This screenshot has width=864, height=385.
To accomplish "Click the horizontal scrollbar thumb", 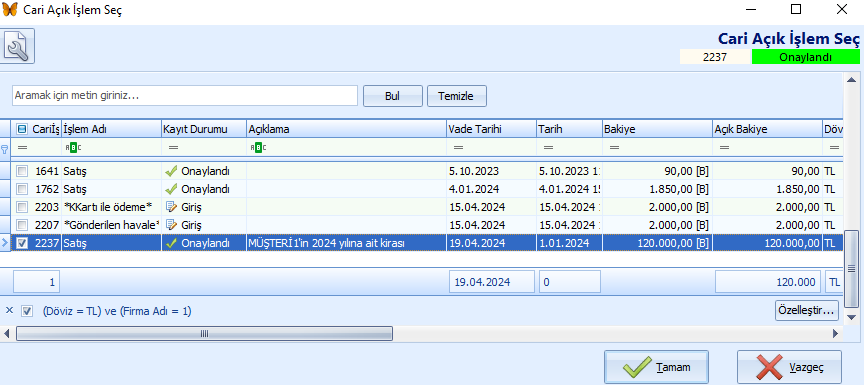I will (204, 333).
